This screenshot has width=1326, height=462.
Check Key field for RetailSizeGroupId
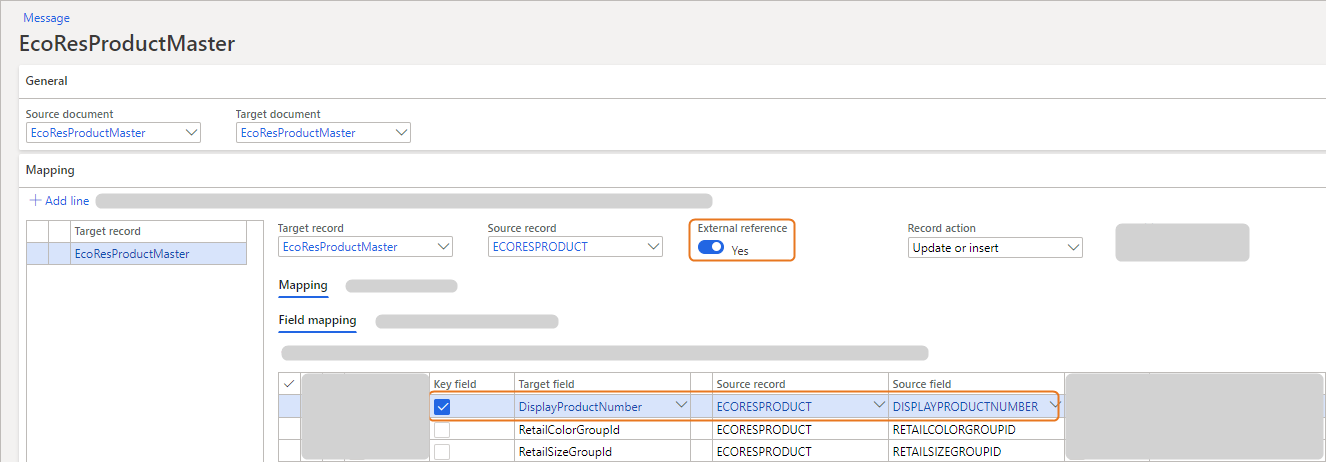click(442, 452)
